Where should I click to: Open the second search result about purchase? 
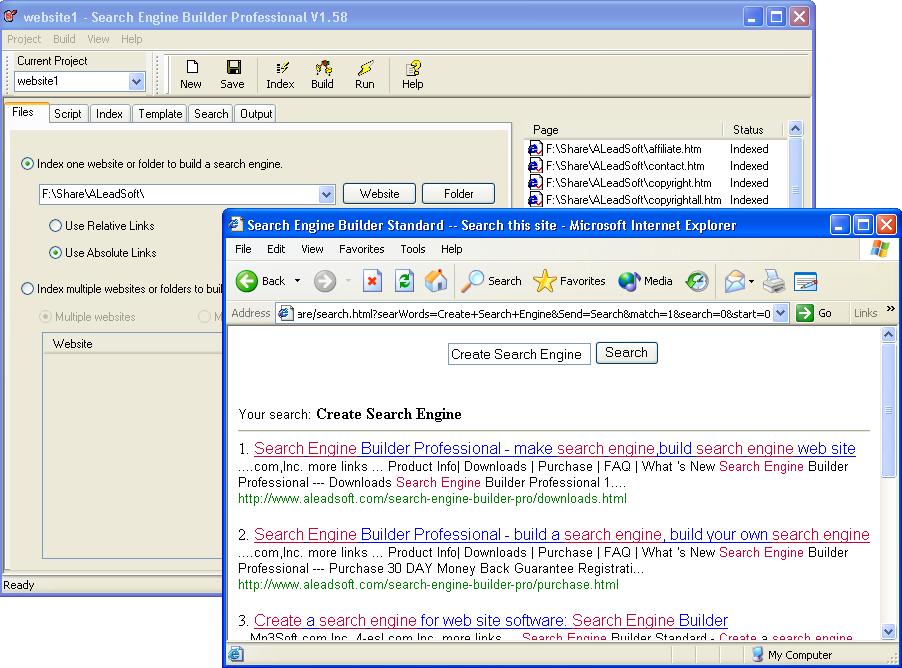[561, 535]
